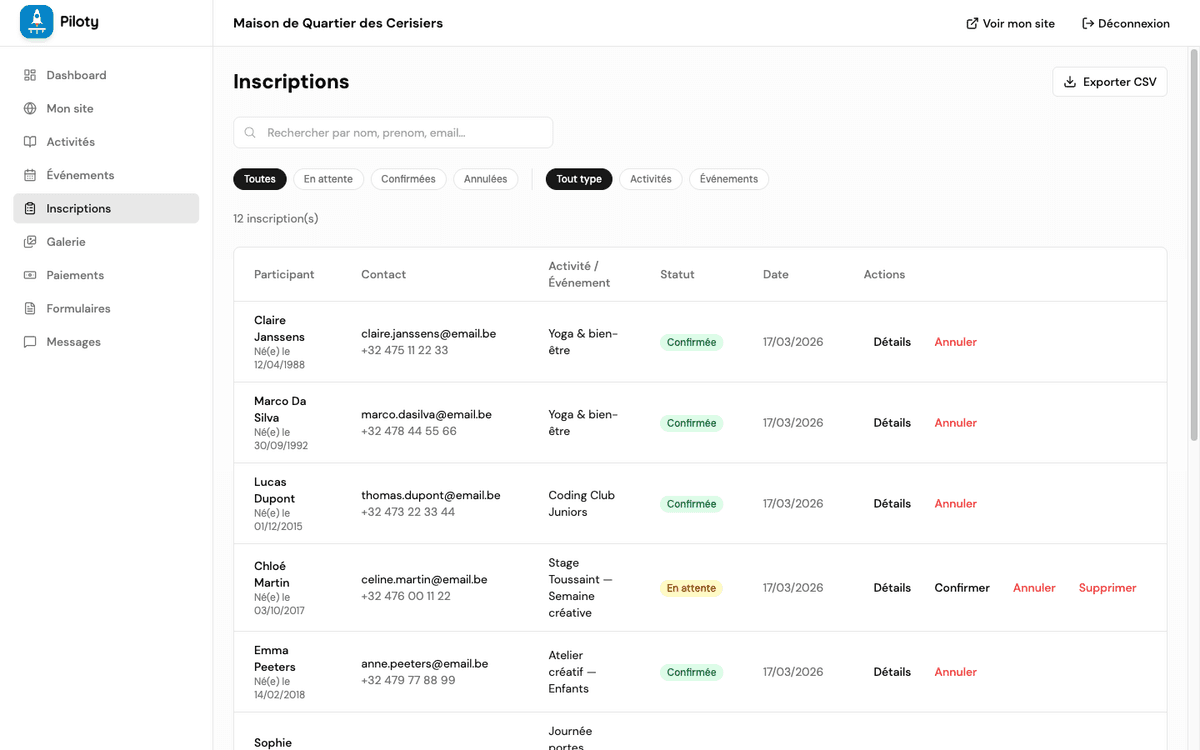Viewport: 1200px width, 750px height.
Task: Click the book icon for Activités
Action: pos(30,142)
